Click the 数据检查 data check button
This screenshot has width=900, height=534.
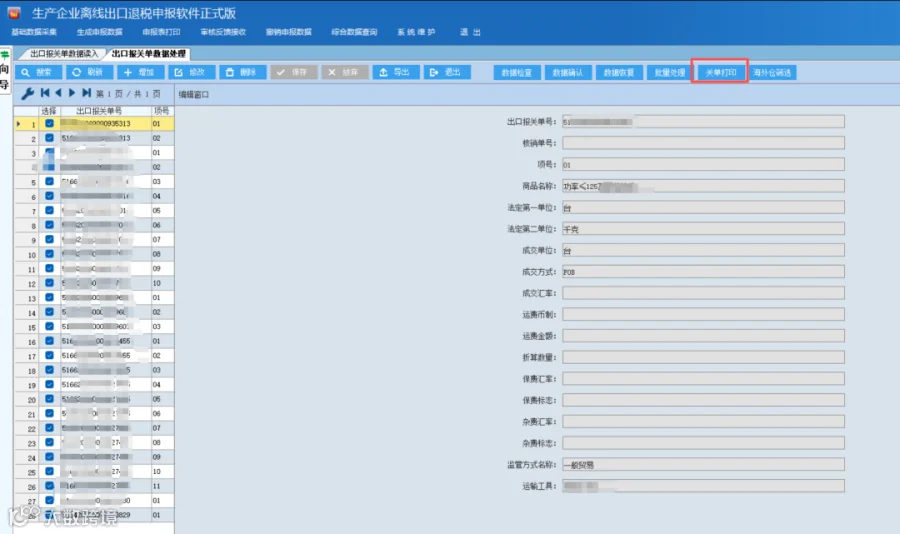point(517,73)
